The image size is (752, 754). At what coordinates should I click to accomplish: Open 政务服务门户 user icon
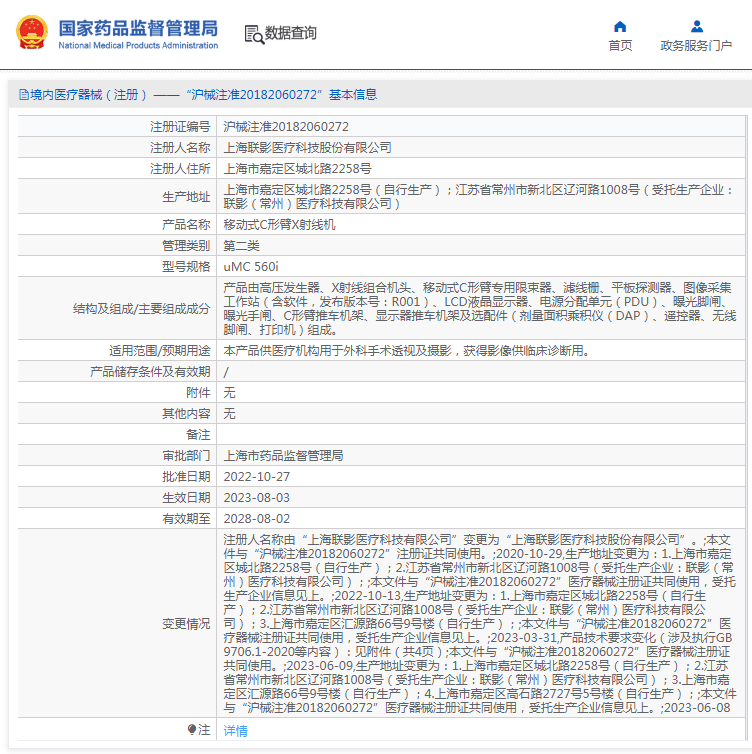click(x=697, y=26)
